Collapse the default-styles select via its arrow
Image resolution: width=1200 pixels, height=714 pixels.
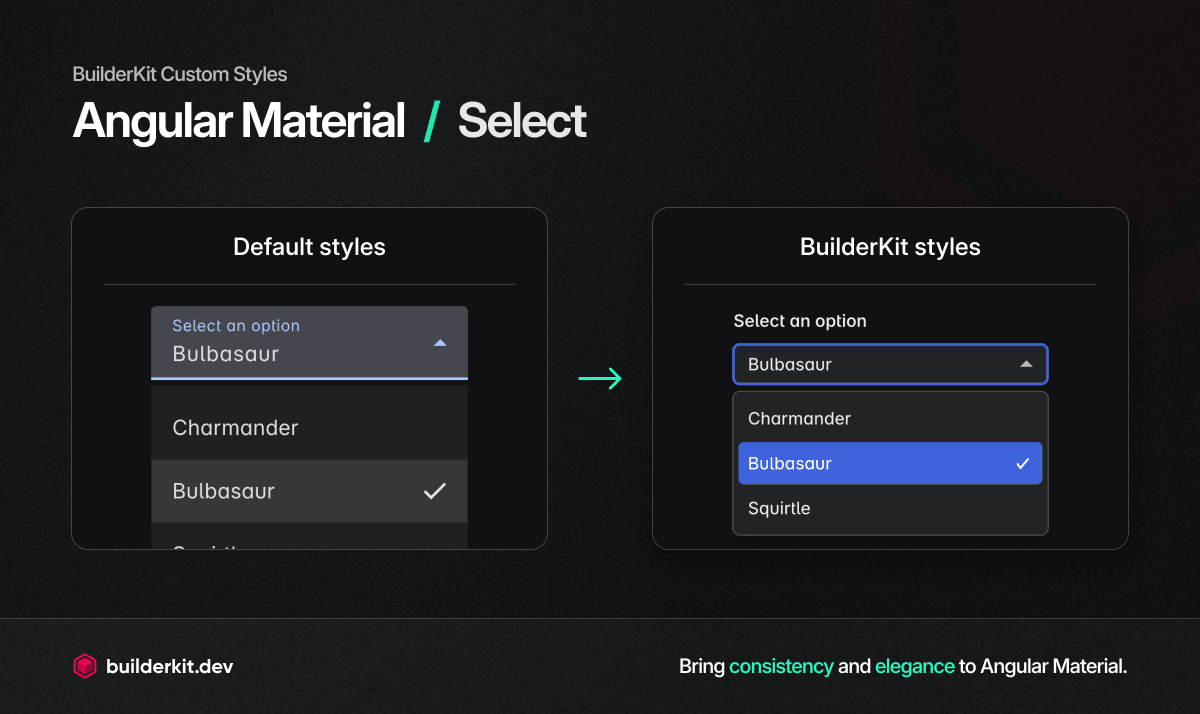click(439, 343)
